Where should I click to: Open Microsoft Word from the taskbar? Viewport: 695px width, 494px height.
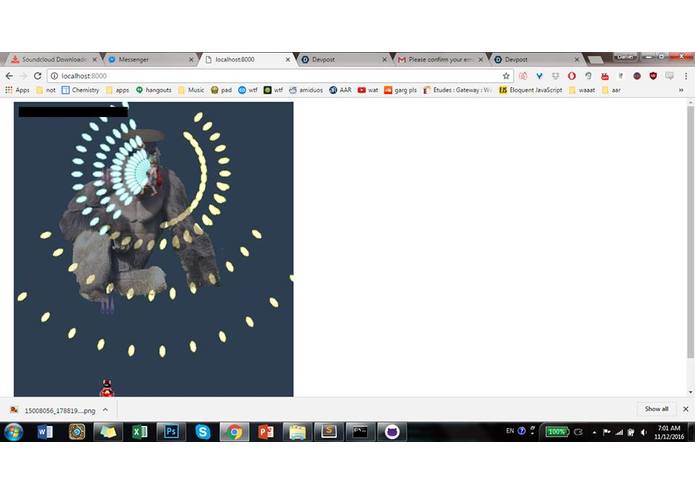[x=45, y=432]
